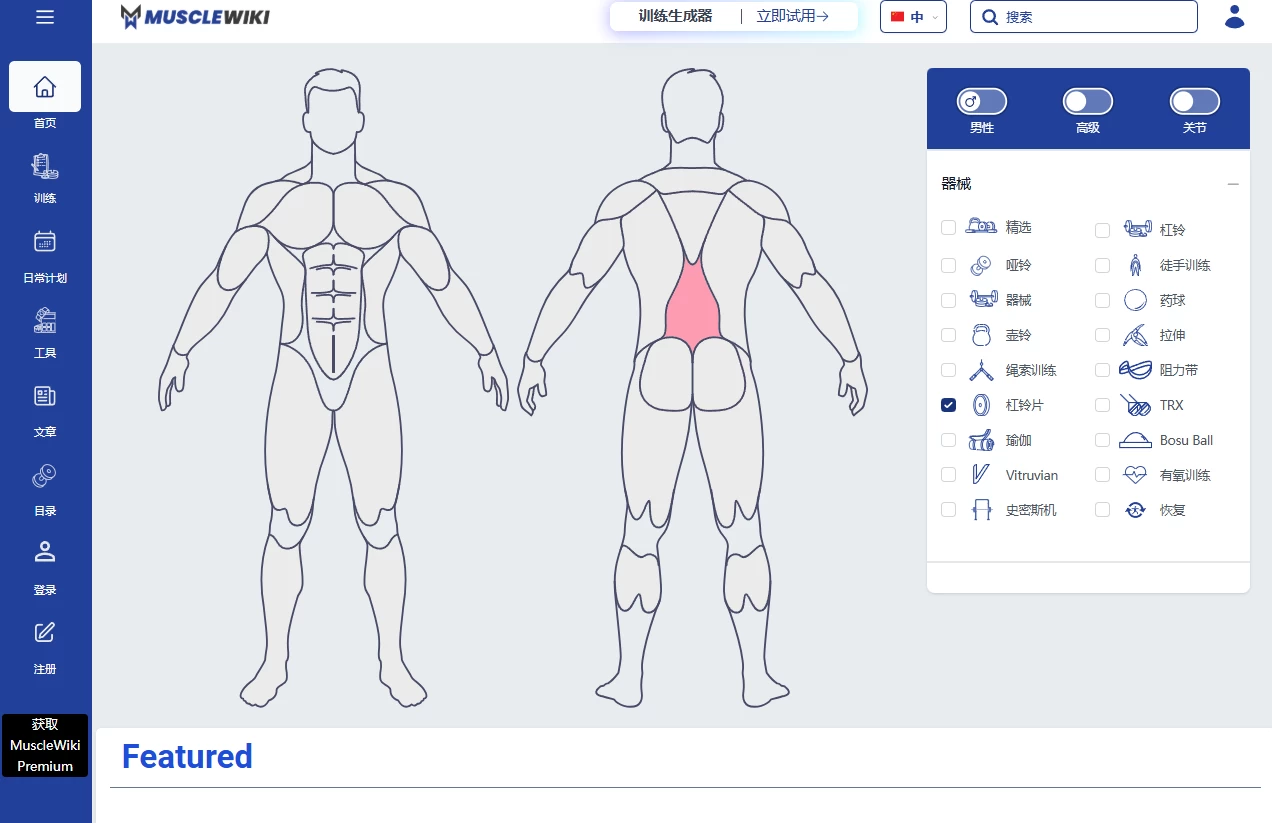
Task: Click the 获取 MuscleWiki Premium button
Action: tap(45, 745)
